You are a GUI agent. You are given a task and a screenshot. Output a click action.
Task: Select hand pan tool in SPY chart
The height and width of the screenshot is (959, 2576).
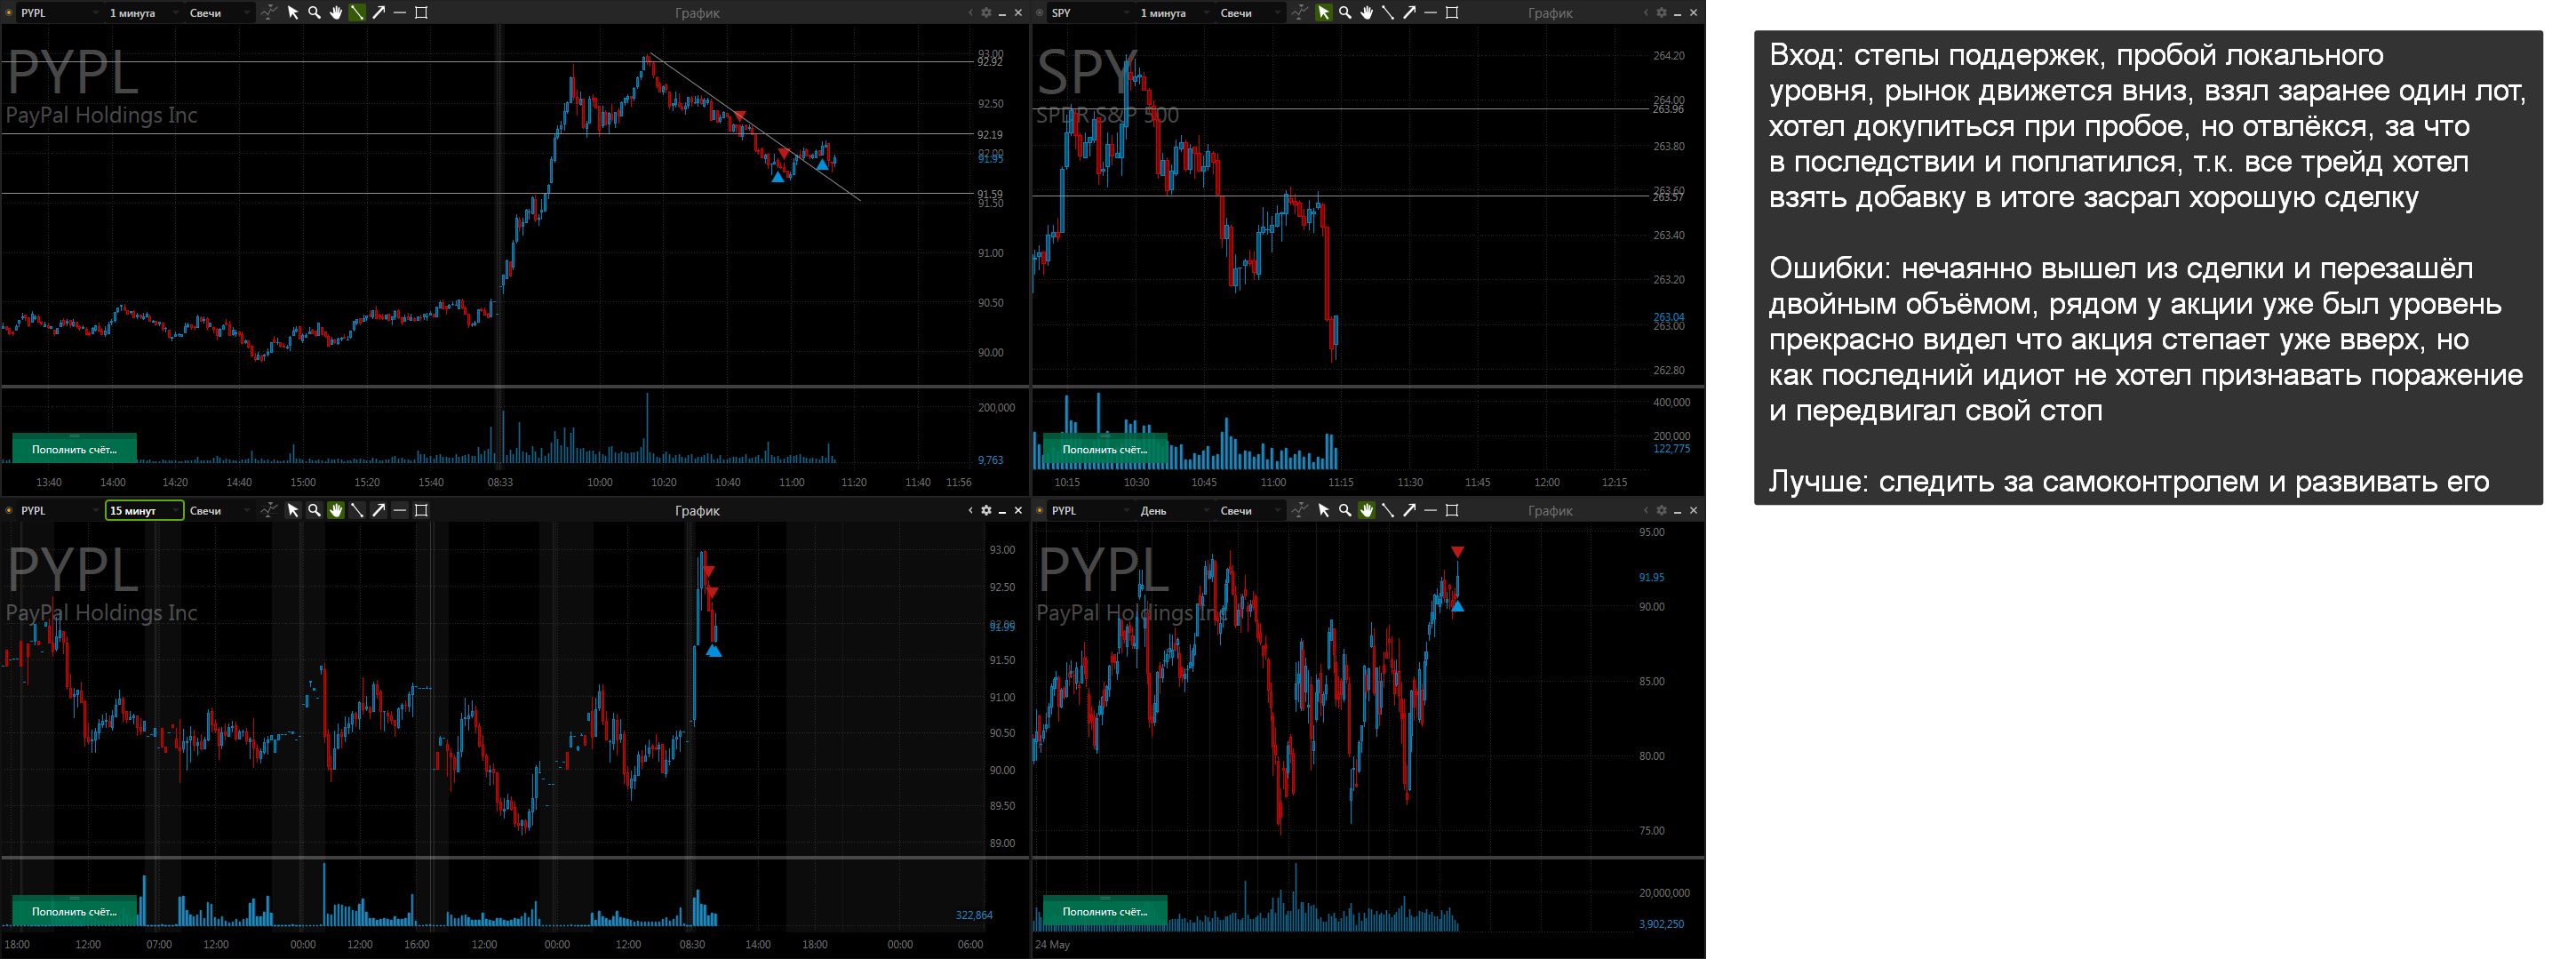pos(1367,12)
